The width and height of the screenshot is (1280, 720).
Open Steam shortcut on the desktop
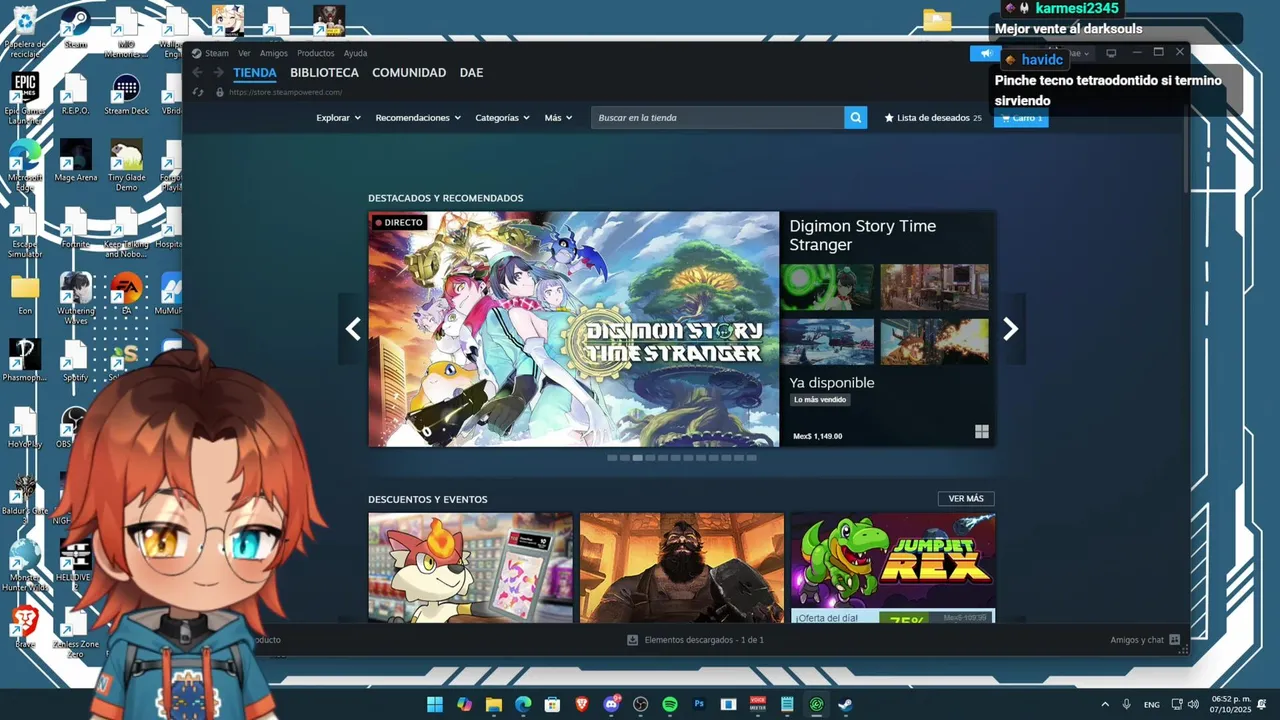[75, 28]
